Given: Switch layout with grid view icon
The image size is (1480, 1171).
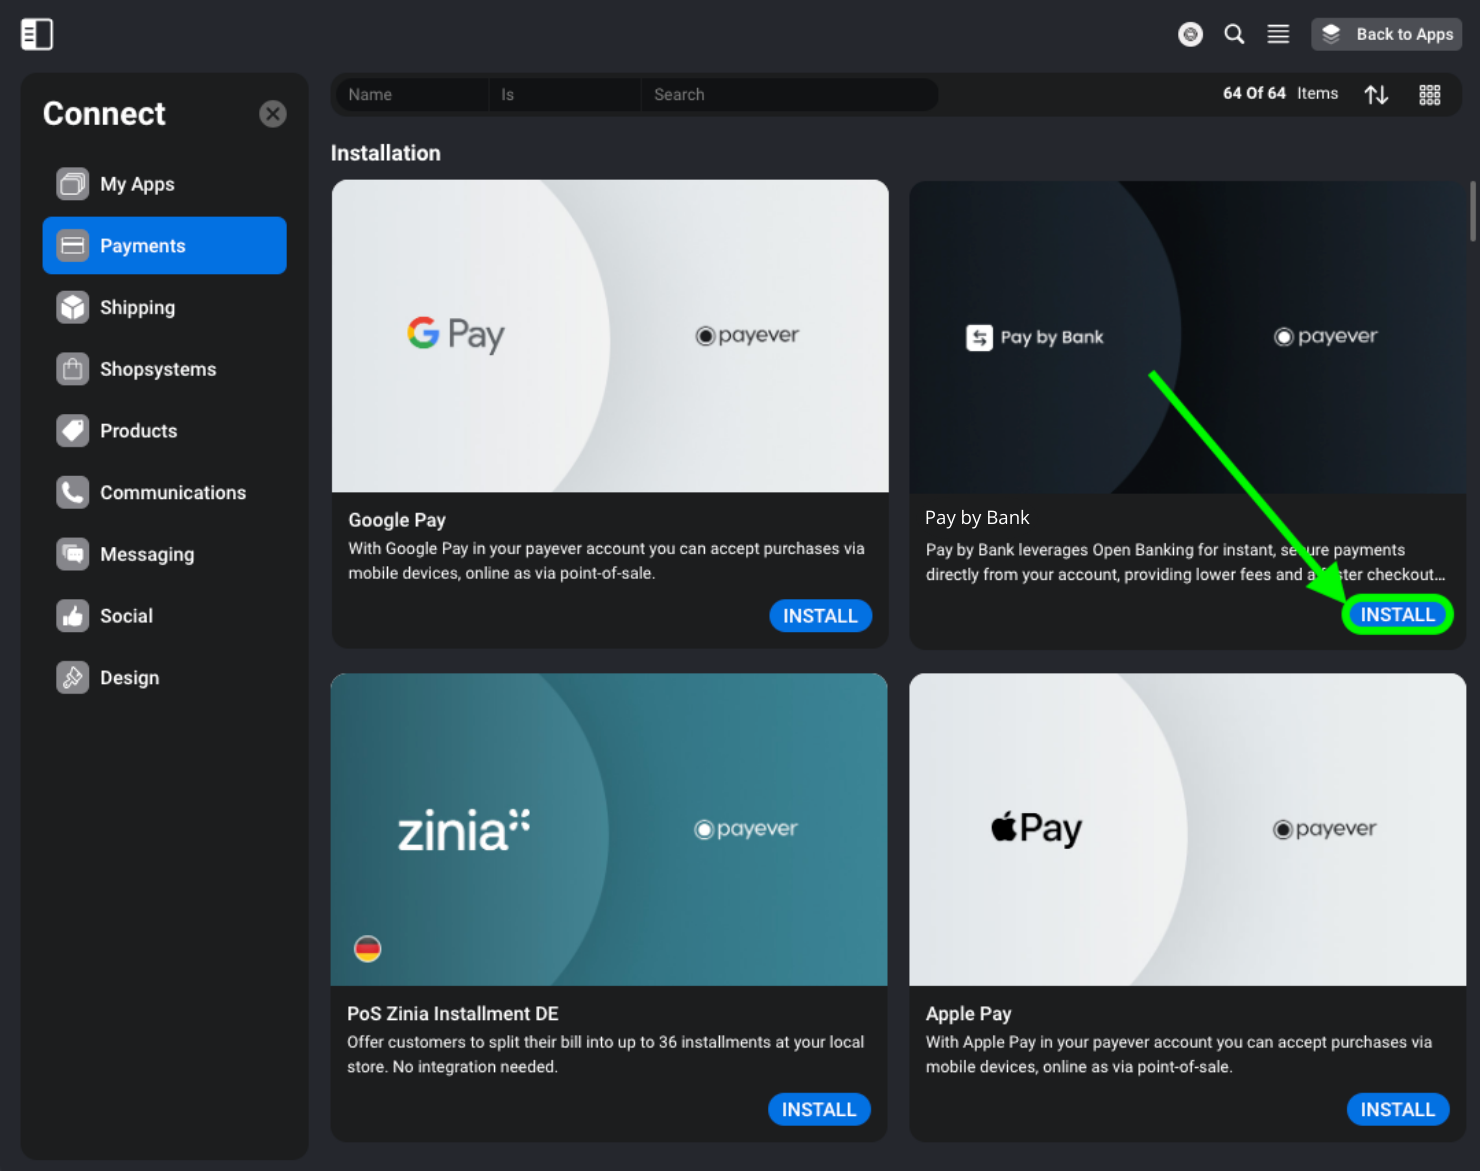Looking at the screenshot, I should point(1430,94).
